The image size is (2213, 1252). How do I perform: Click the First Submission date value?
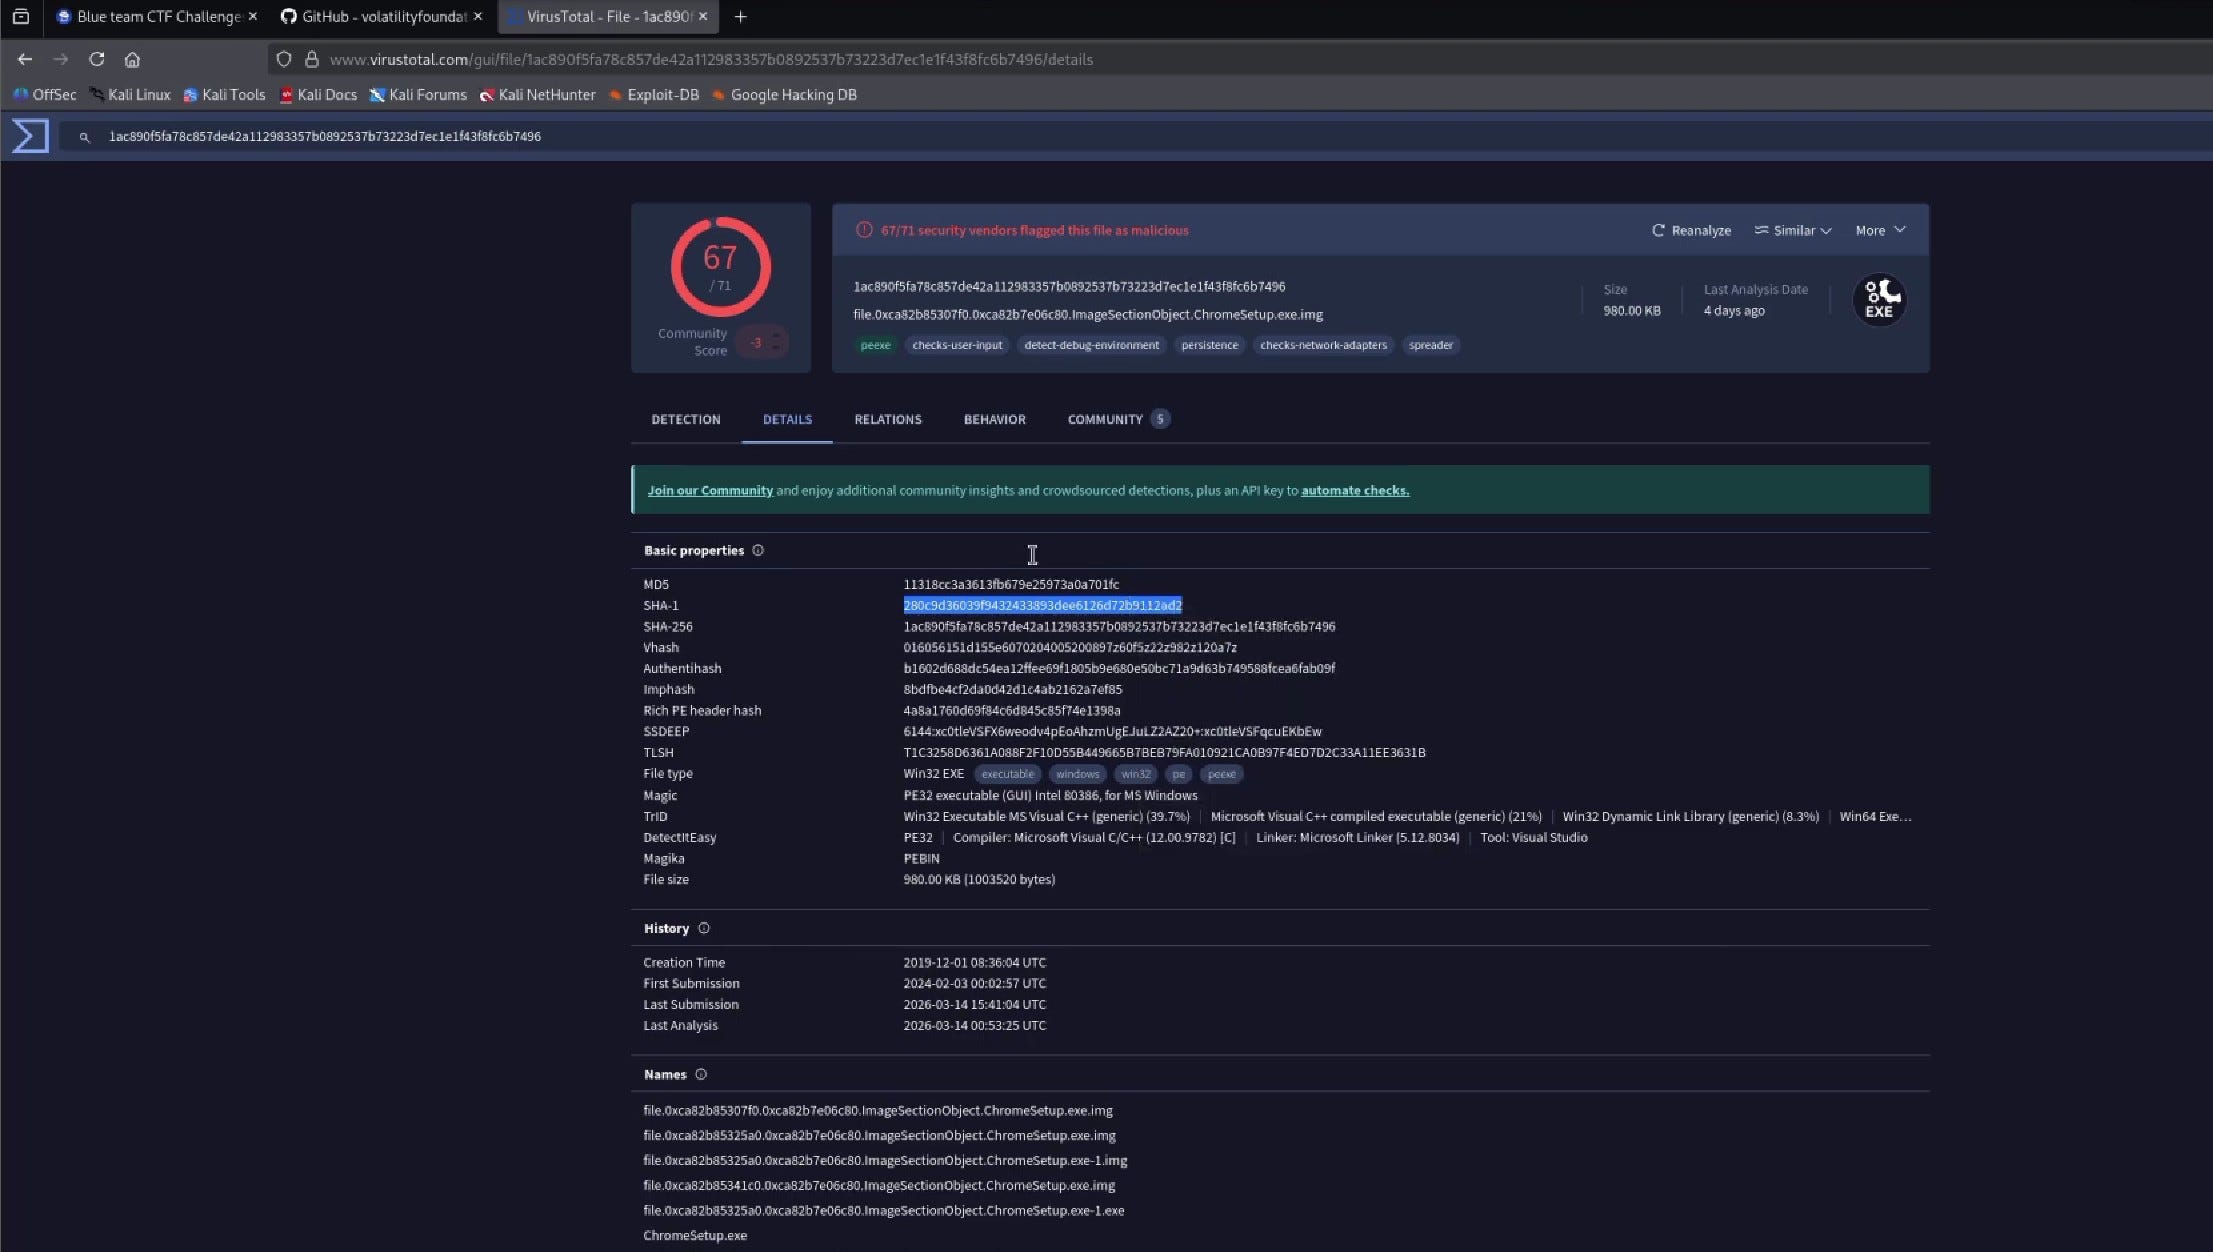coord(974,984)
